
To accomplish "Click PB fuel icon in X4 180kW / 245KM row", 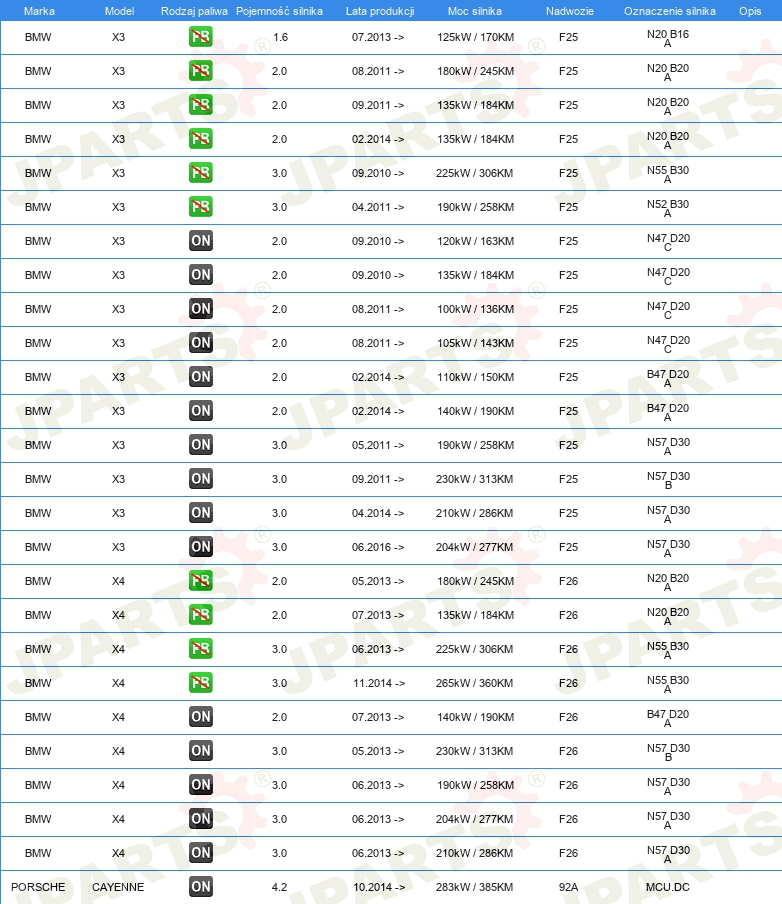I will [201, 581].
